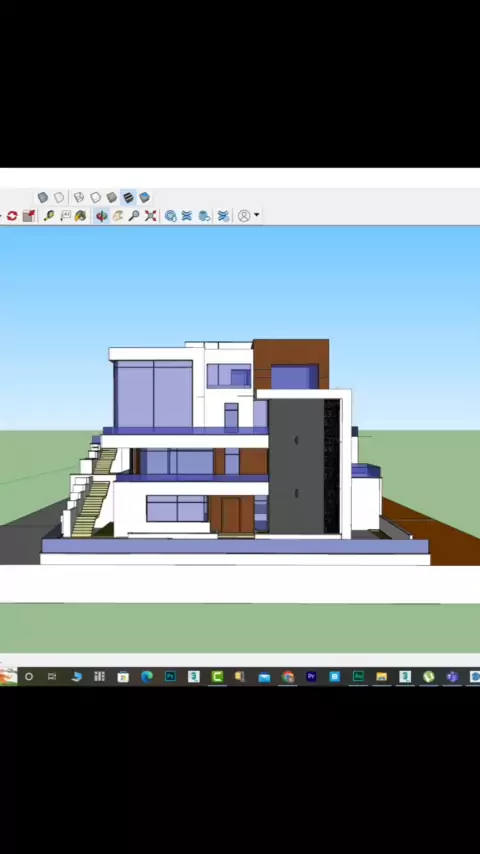Open Microsoft Store from taskbar

tap(123, 676)
